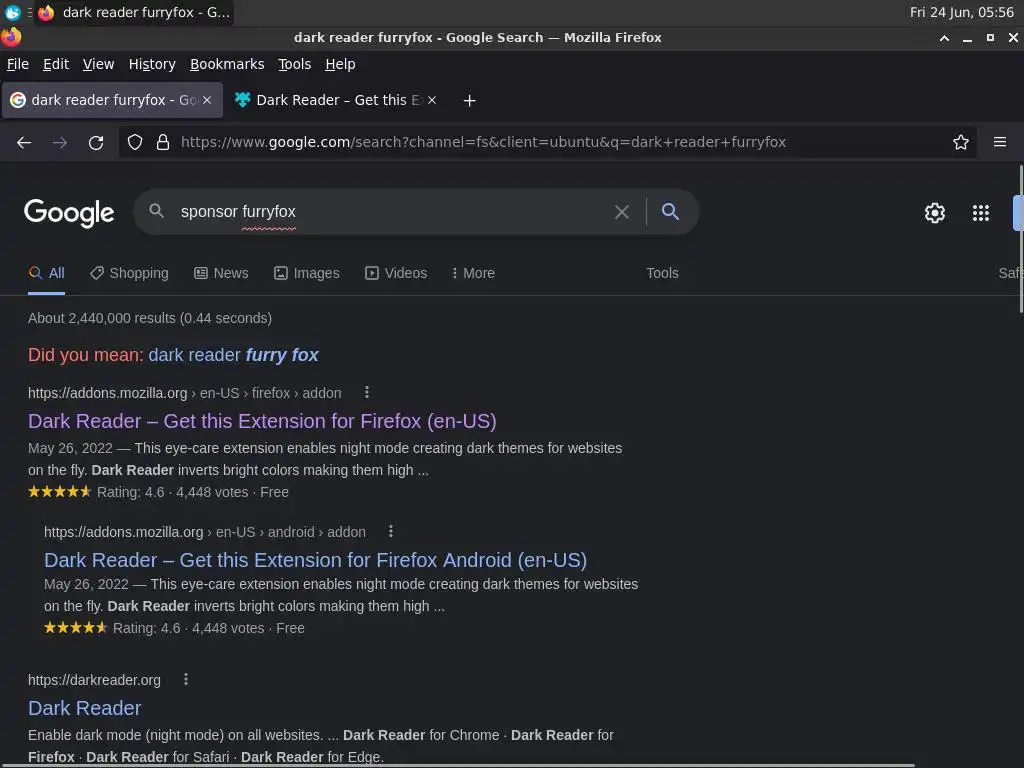The height and width of the screenshot is (768, 1024).
Task: Click the padlock site security icon
Action: pyautogui.click(x=163, y=142)
